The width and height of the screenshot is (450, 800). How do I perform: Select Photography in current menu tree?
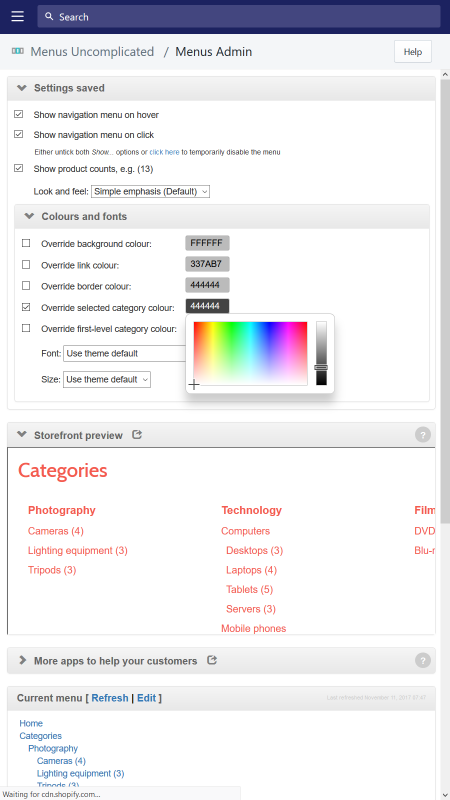pyautogui.click(x=53, y=748)
